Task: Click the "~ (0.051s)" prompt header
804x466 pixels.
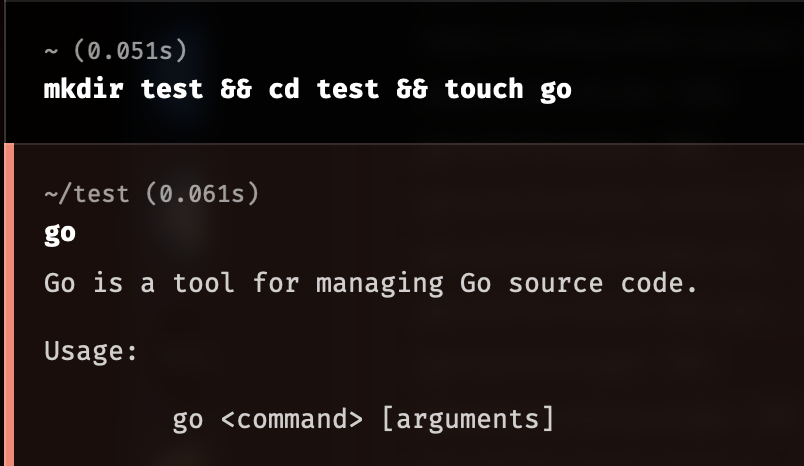Action: [116, 51]
